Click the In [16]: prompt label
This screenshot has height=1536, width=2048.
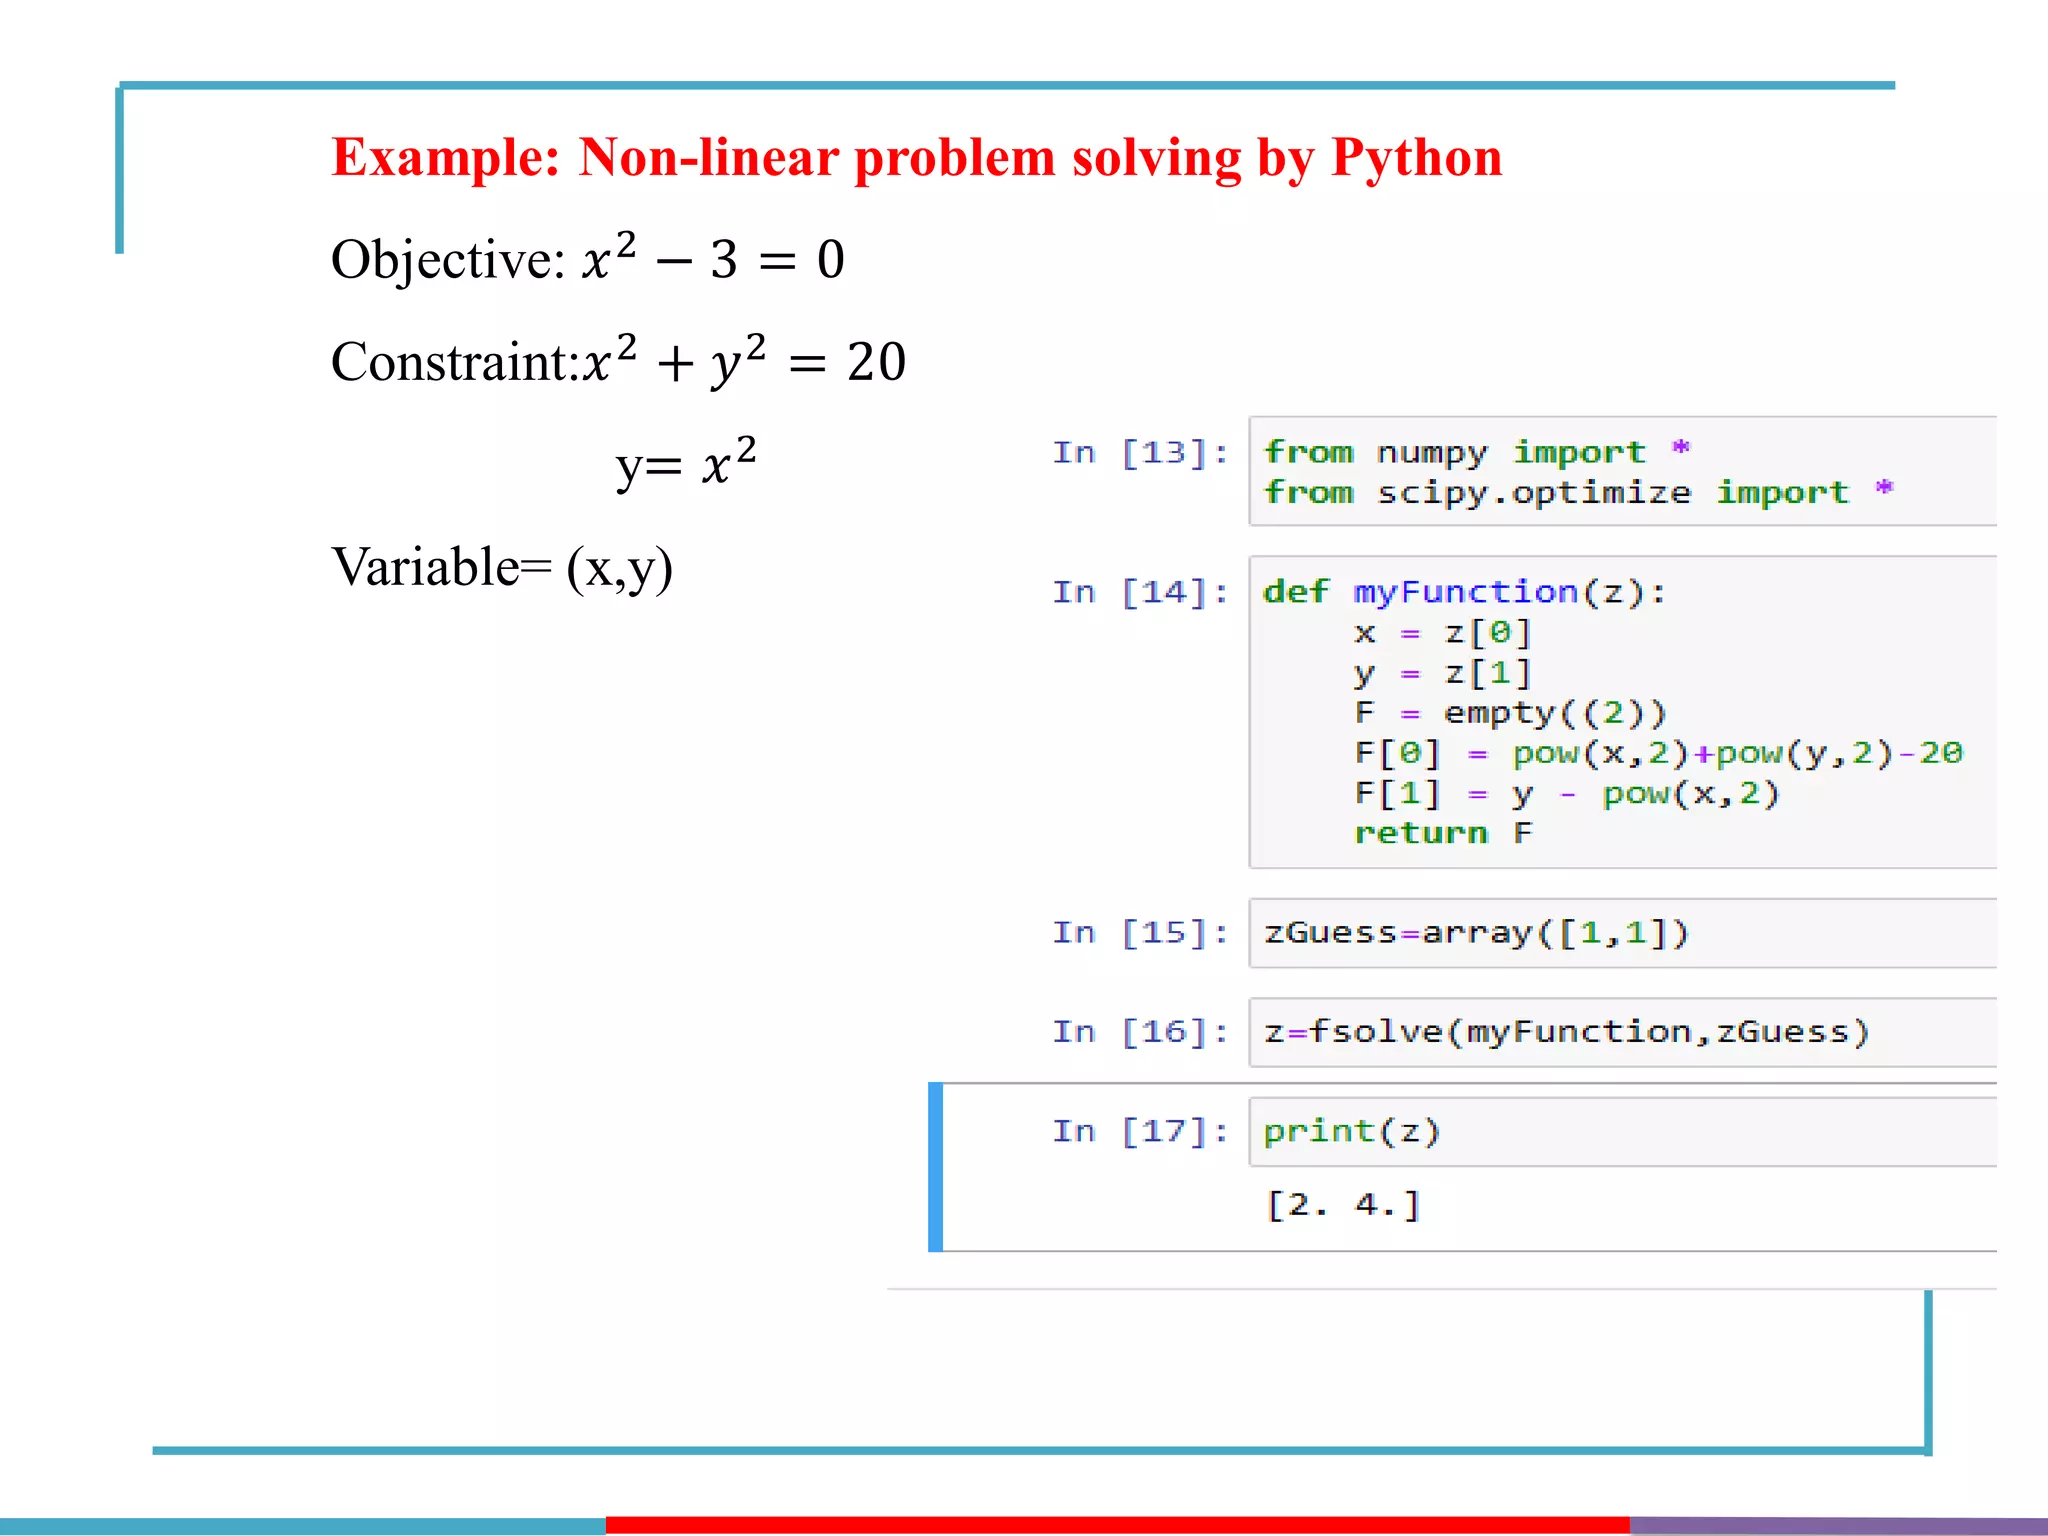tap(1140, 1032)
